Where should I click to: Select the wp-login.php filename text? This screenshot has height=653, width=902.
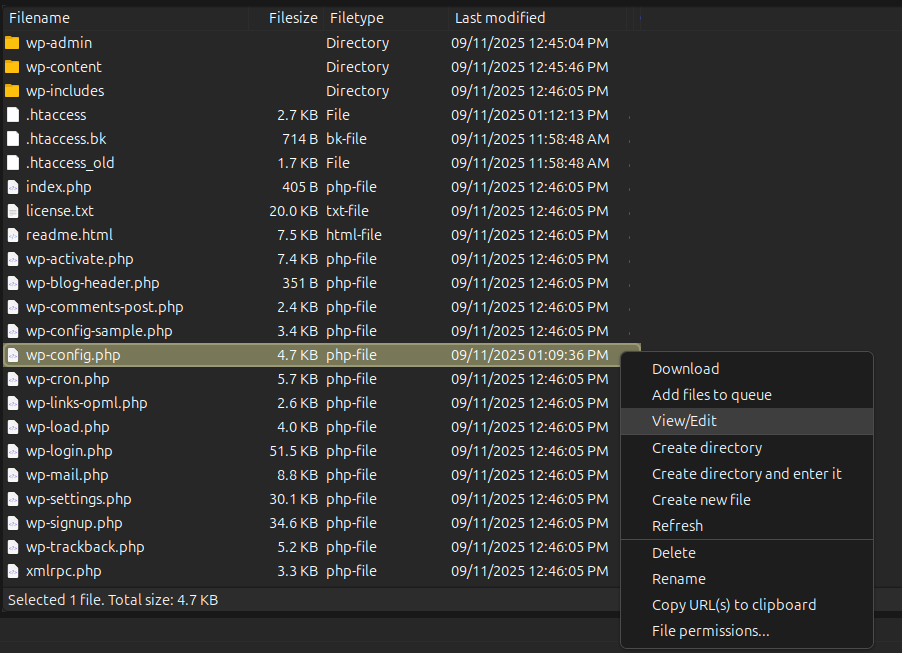click(69, 451)
